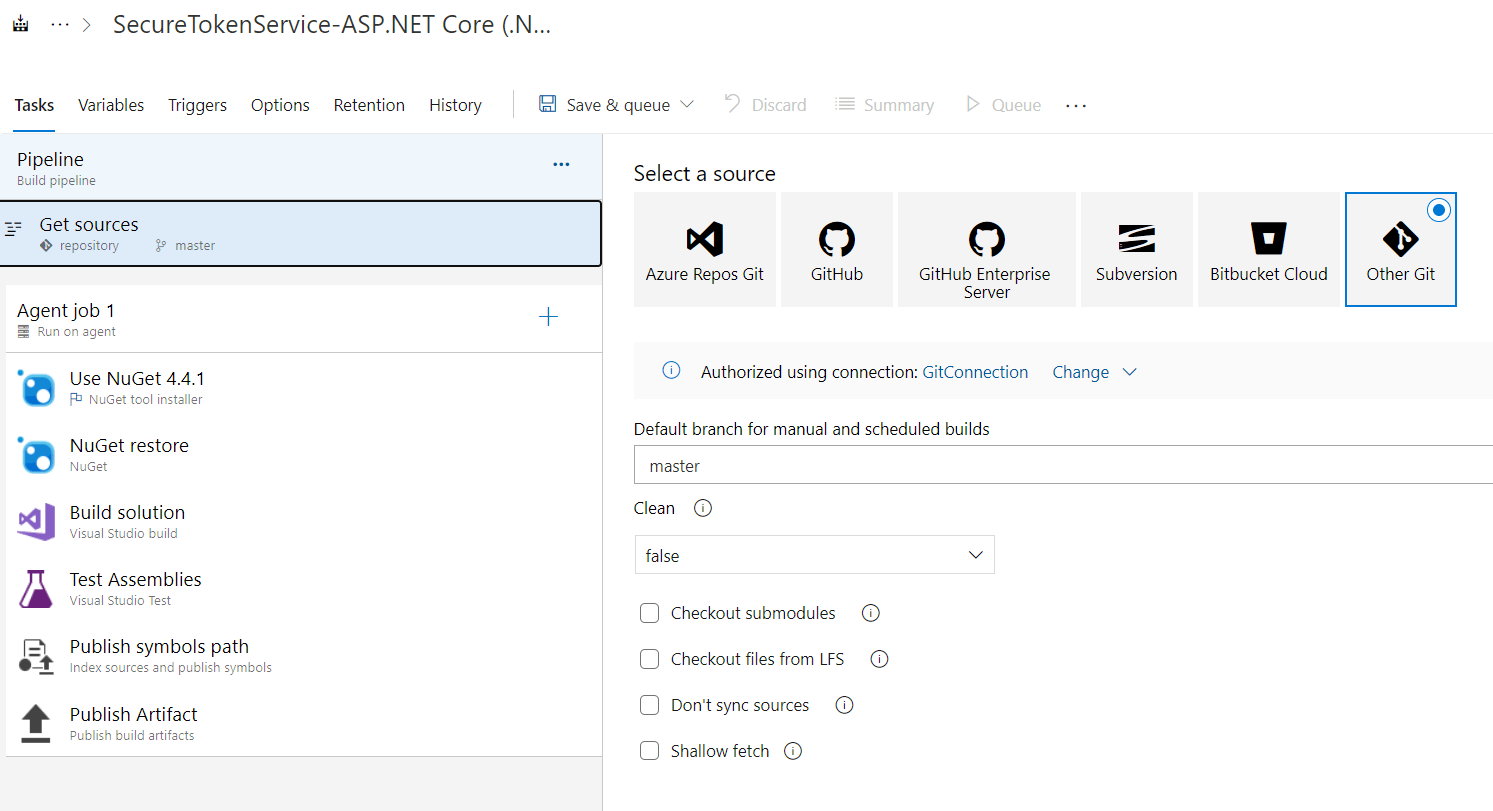Select the Get sources row
This screenshot has height=811, width=1493.
(301, 234)
